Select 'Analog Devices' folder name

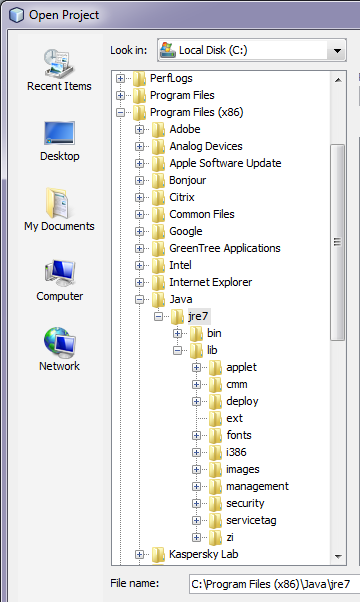click(206, 146)
